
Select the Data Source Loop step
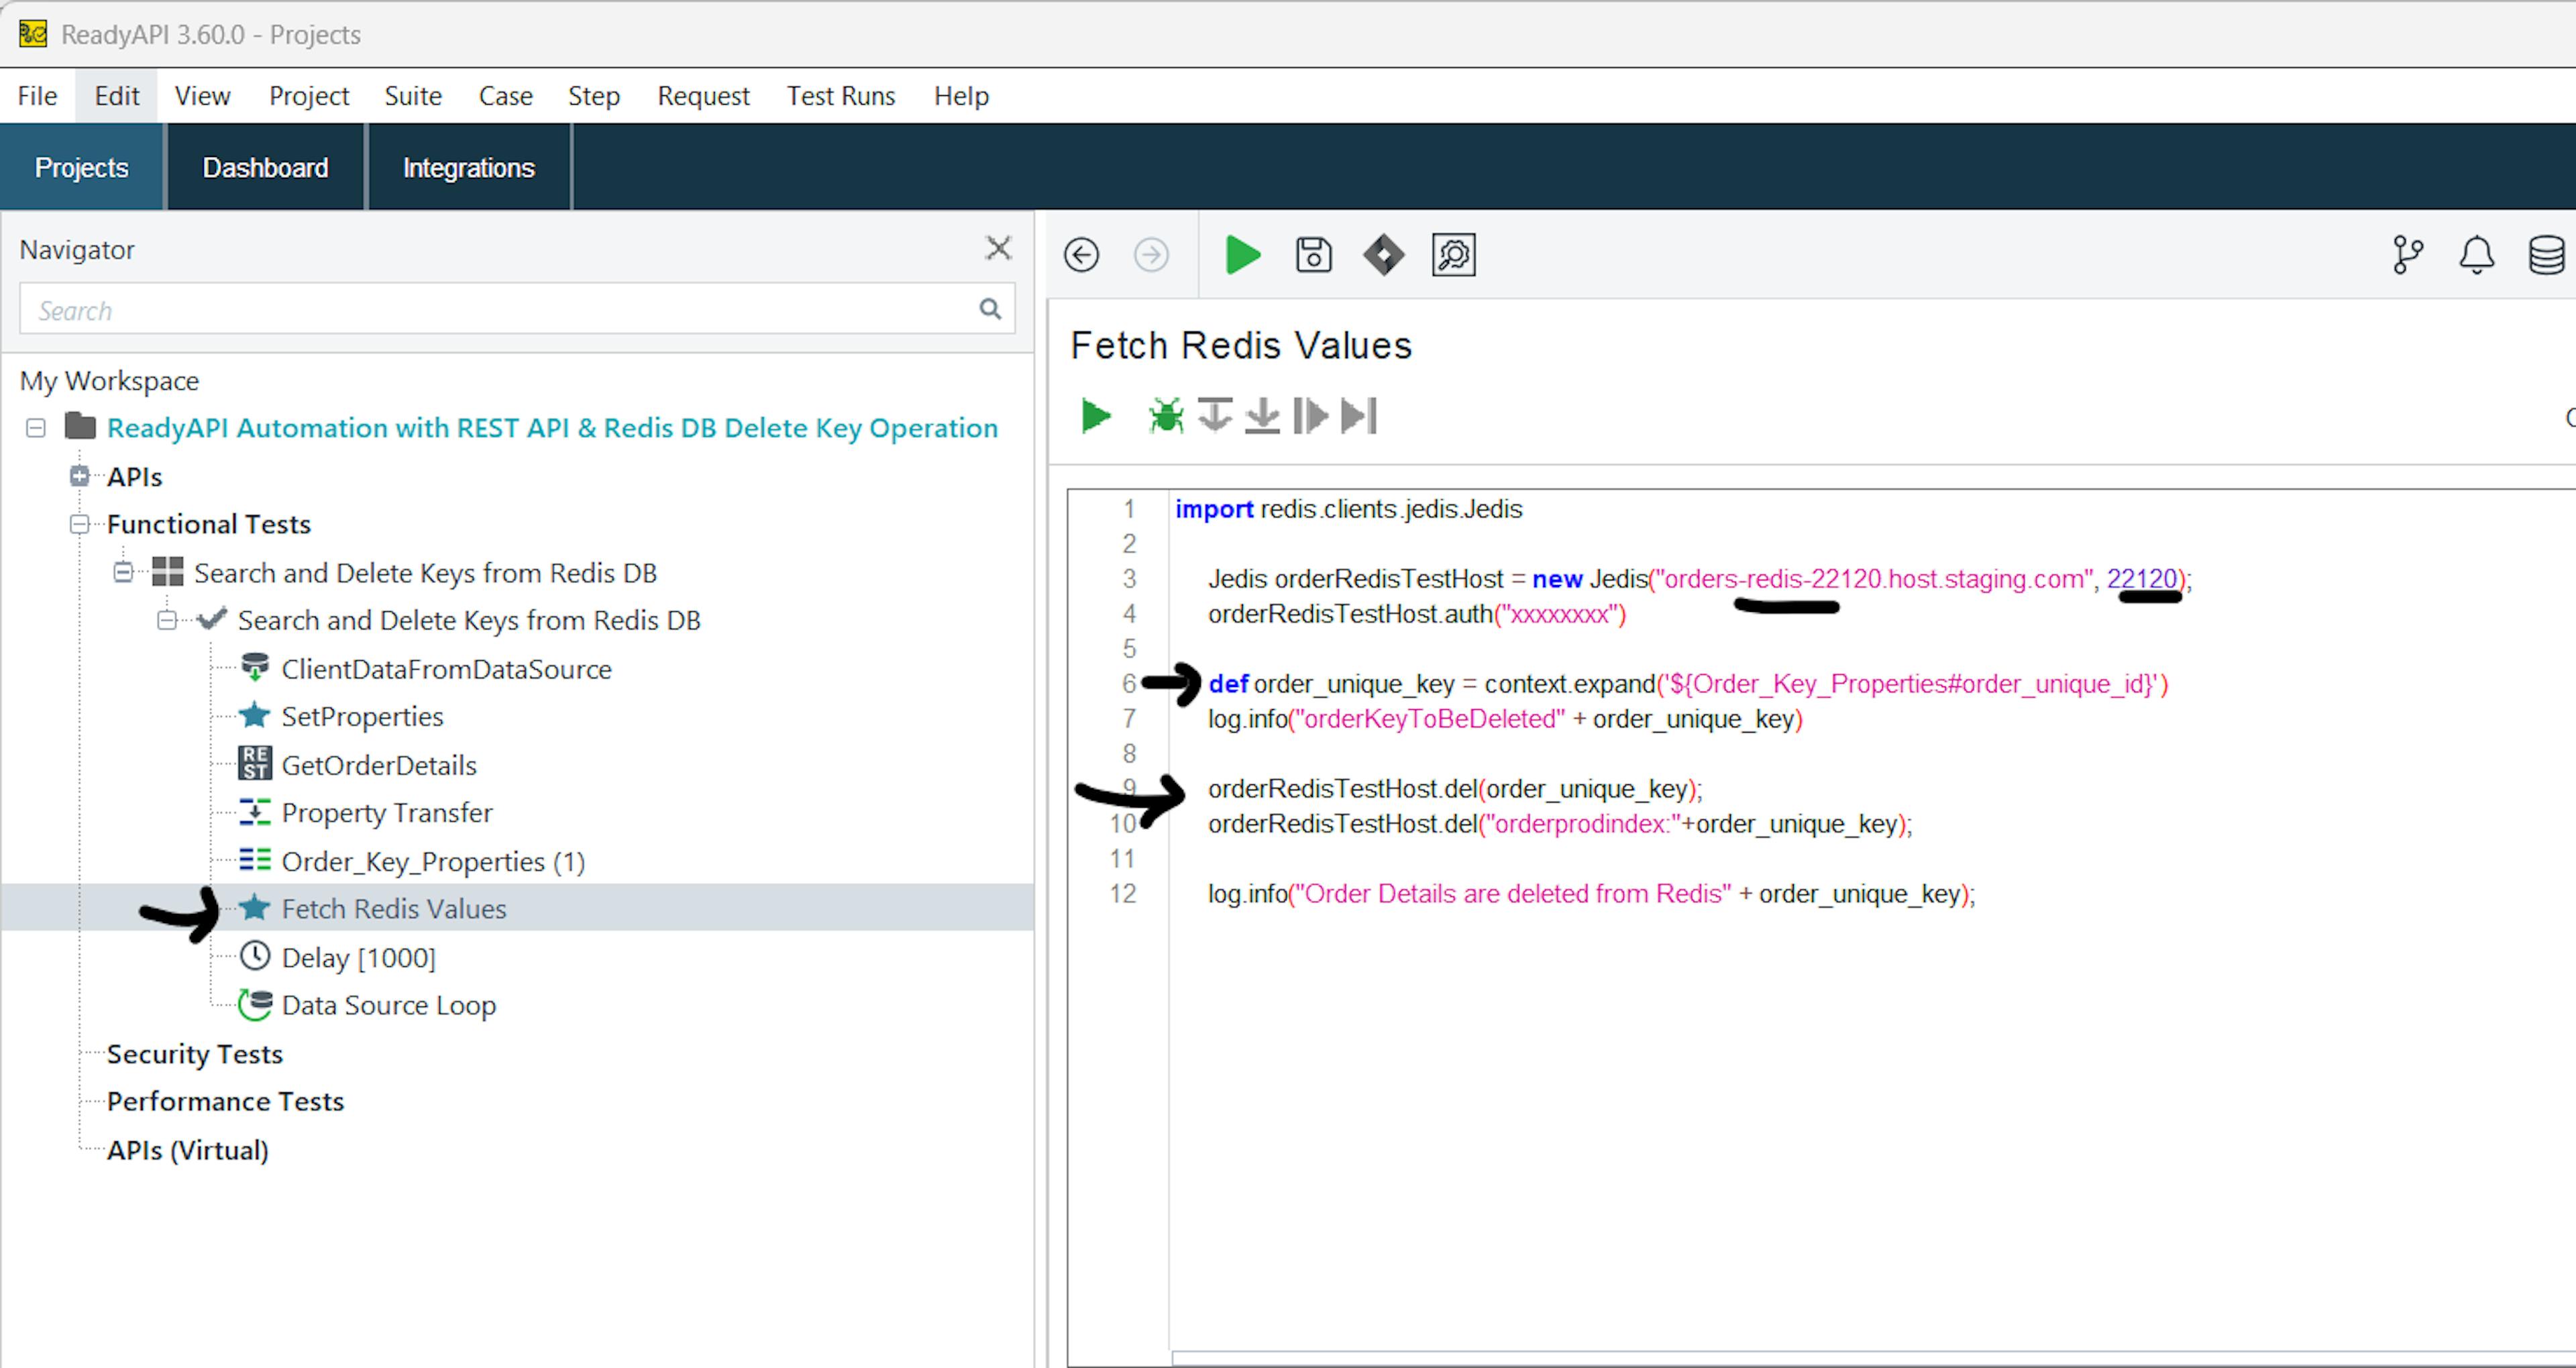(388, 1005)
